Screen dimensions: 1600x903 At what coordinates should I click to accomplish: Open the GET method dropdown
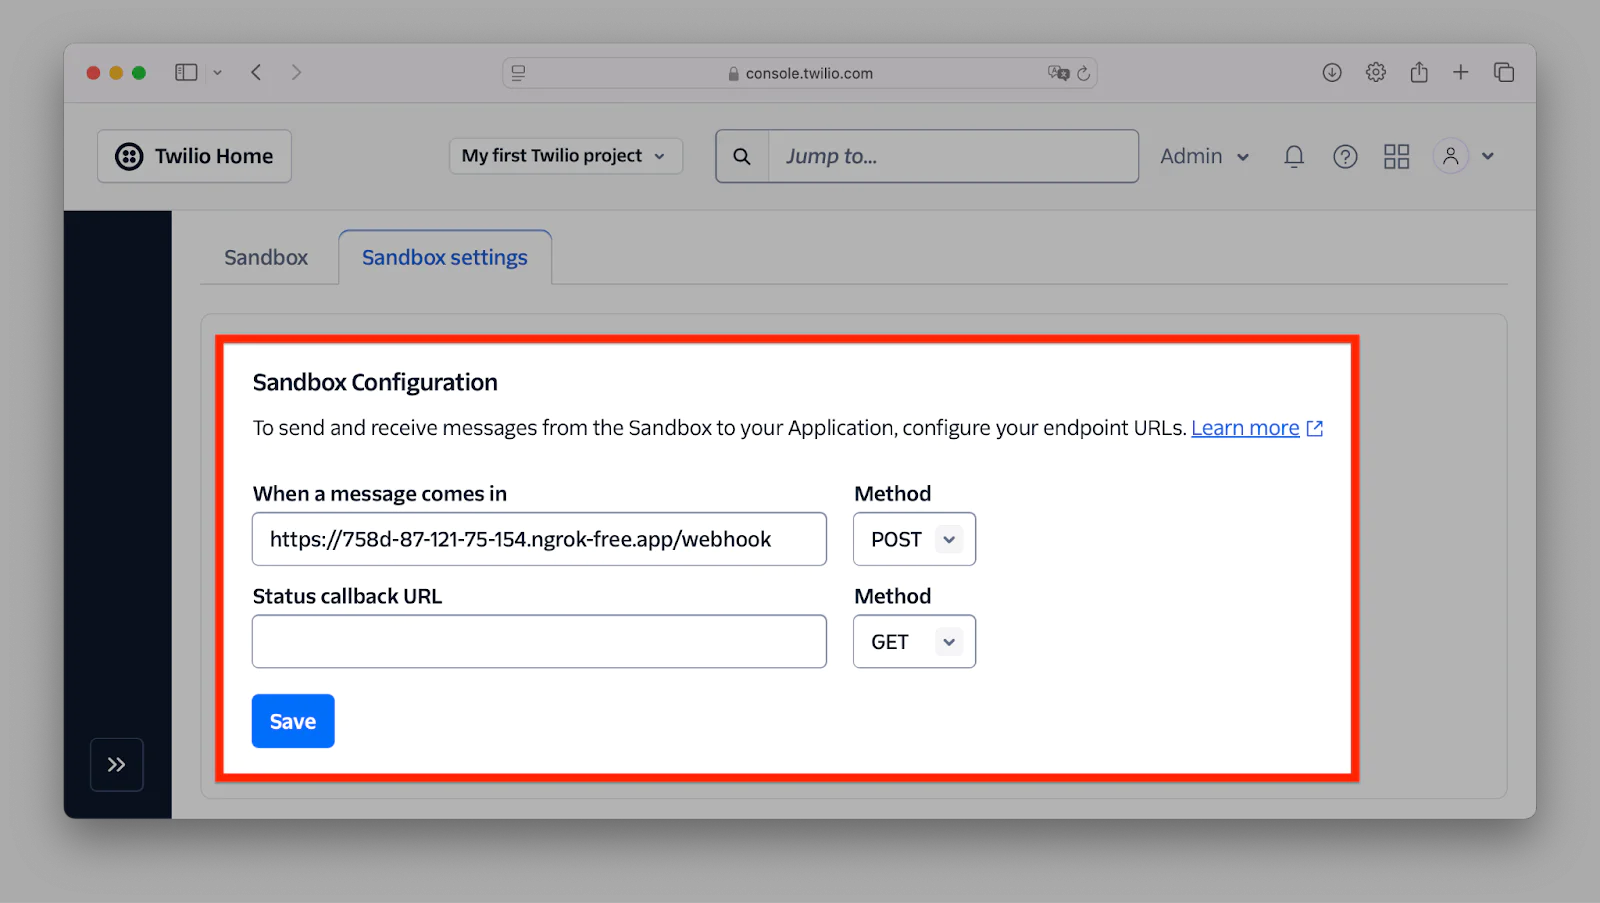pos(914,641)
